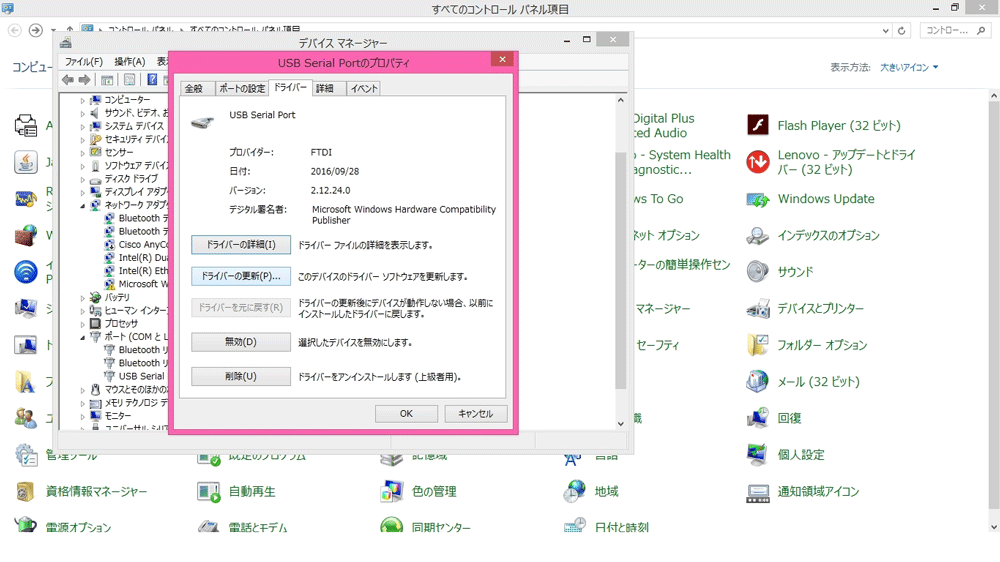Screen dimensions: 1000x562
Task: Open Windows Update icon
Action: (758, 199)
